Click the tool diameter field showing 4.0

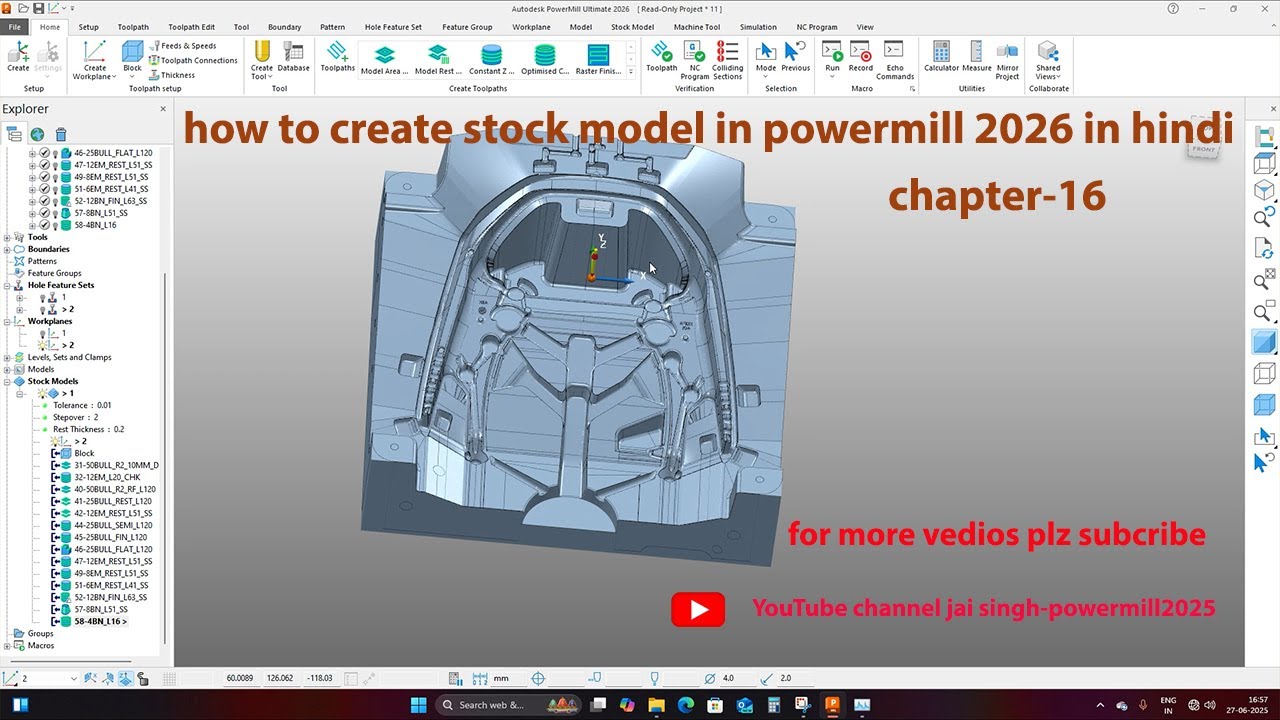pyautogui.click(x=735, y=678)
